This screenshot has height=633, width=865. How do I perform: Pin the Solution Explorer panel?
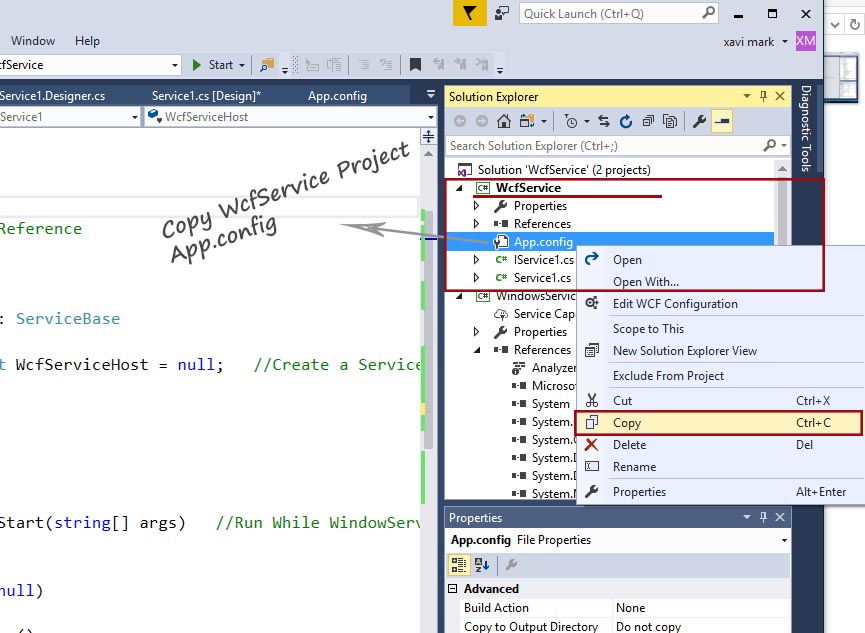[x=763, y=96]
